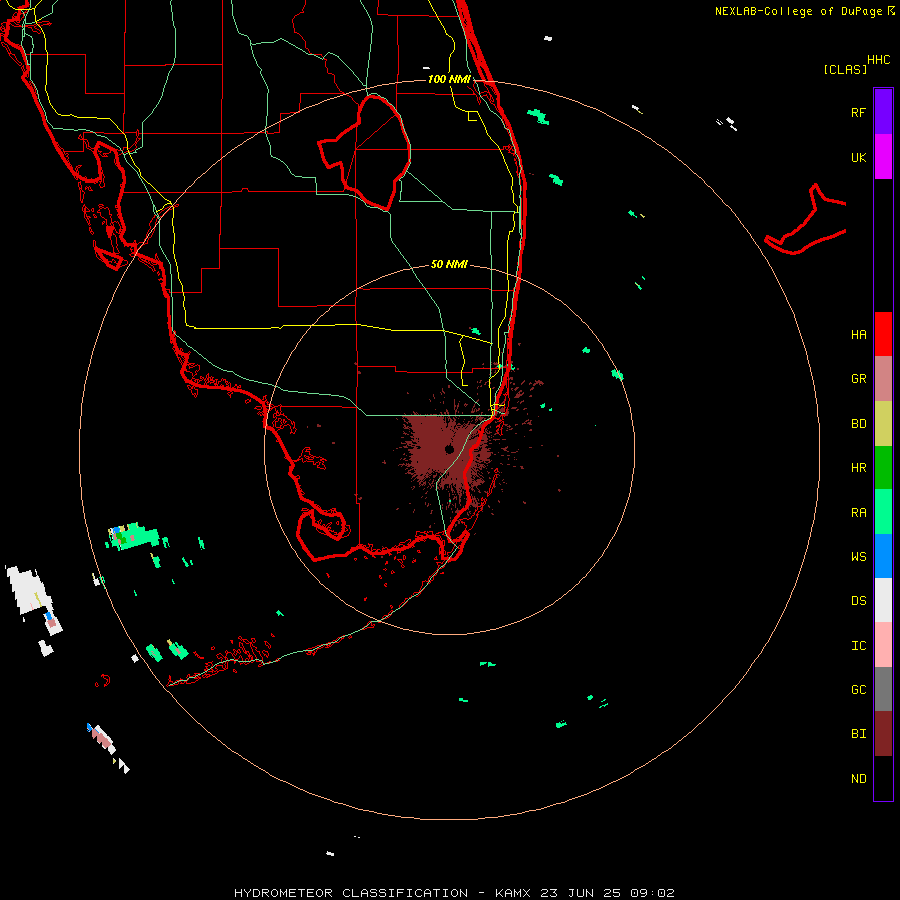900x900 pixels.
Task: Click the black radar site dot
Action: (449, 449)
